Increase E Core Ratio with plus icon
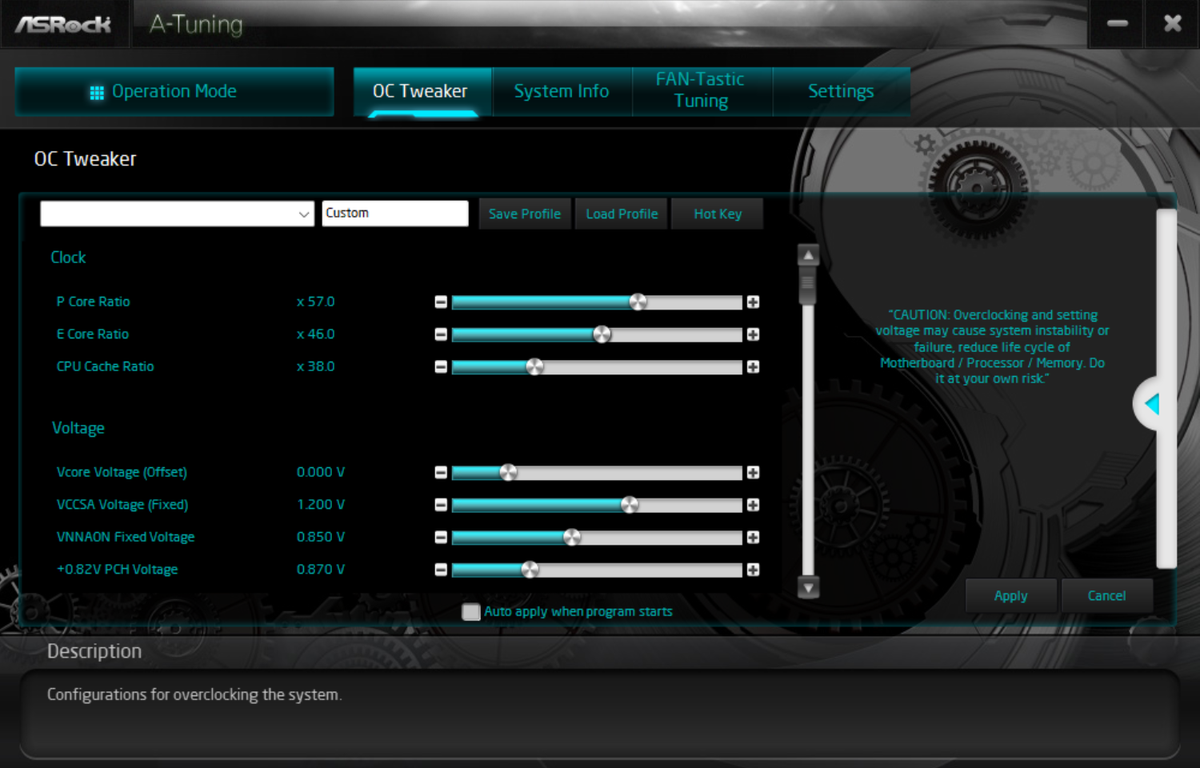The image size is (1200, 768). tap(753, 335)
